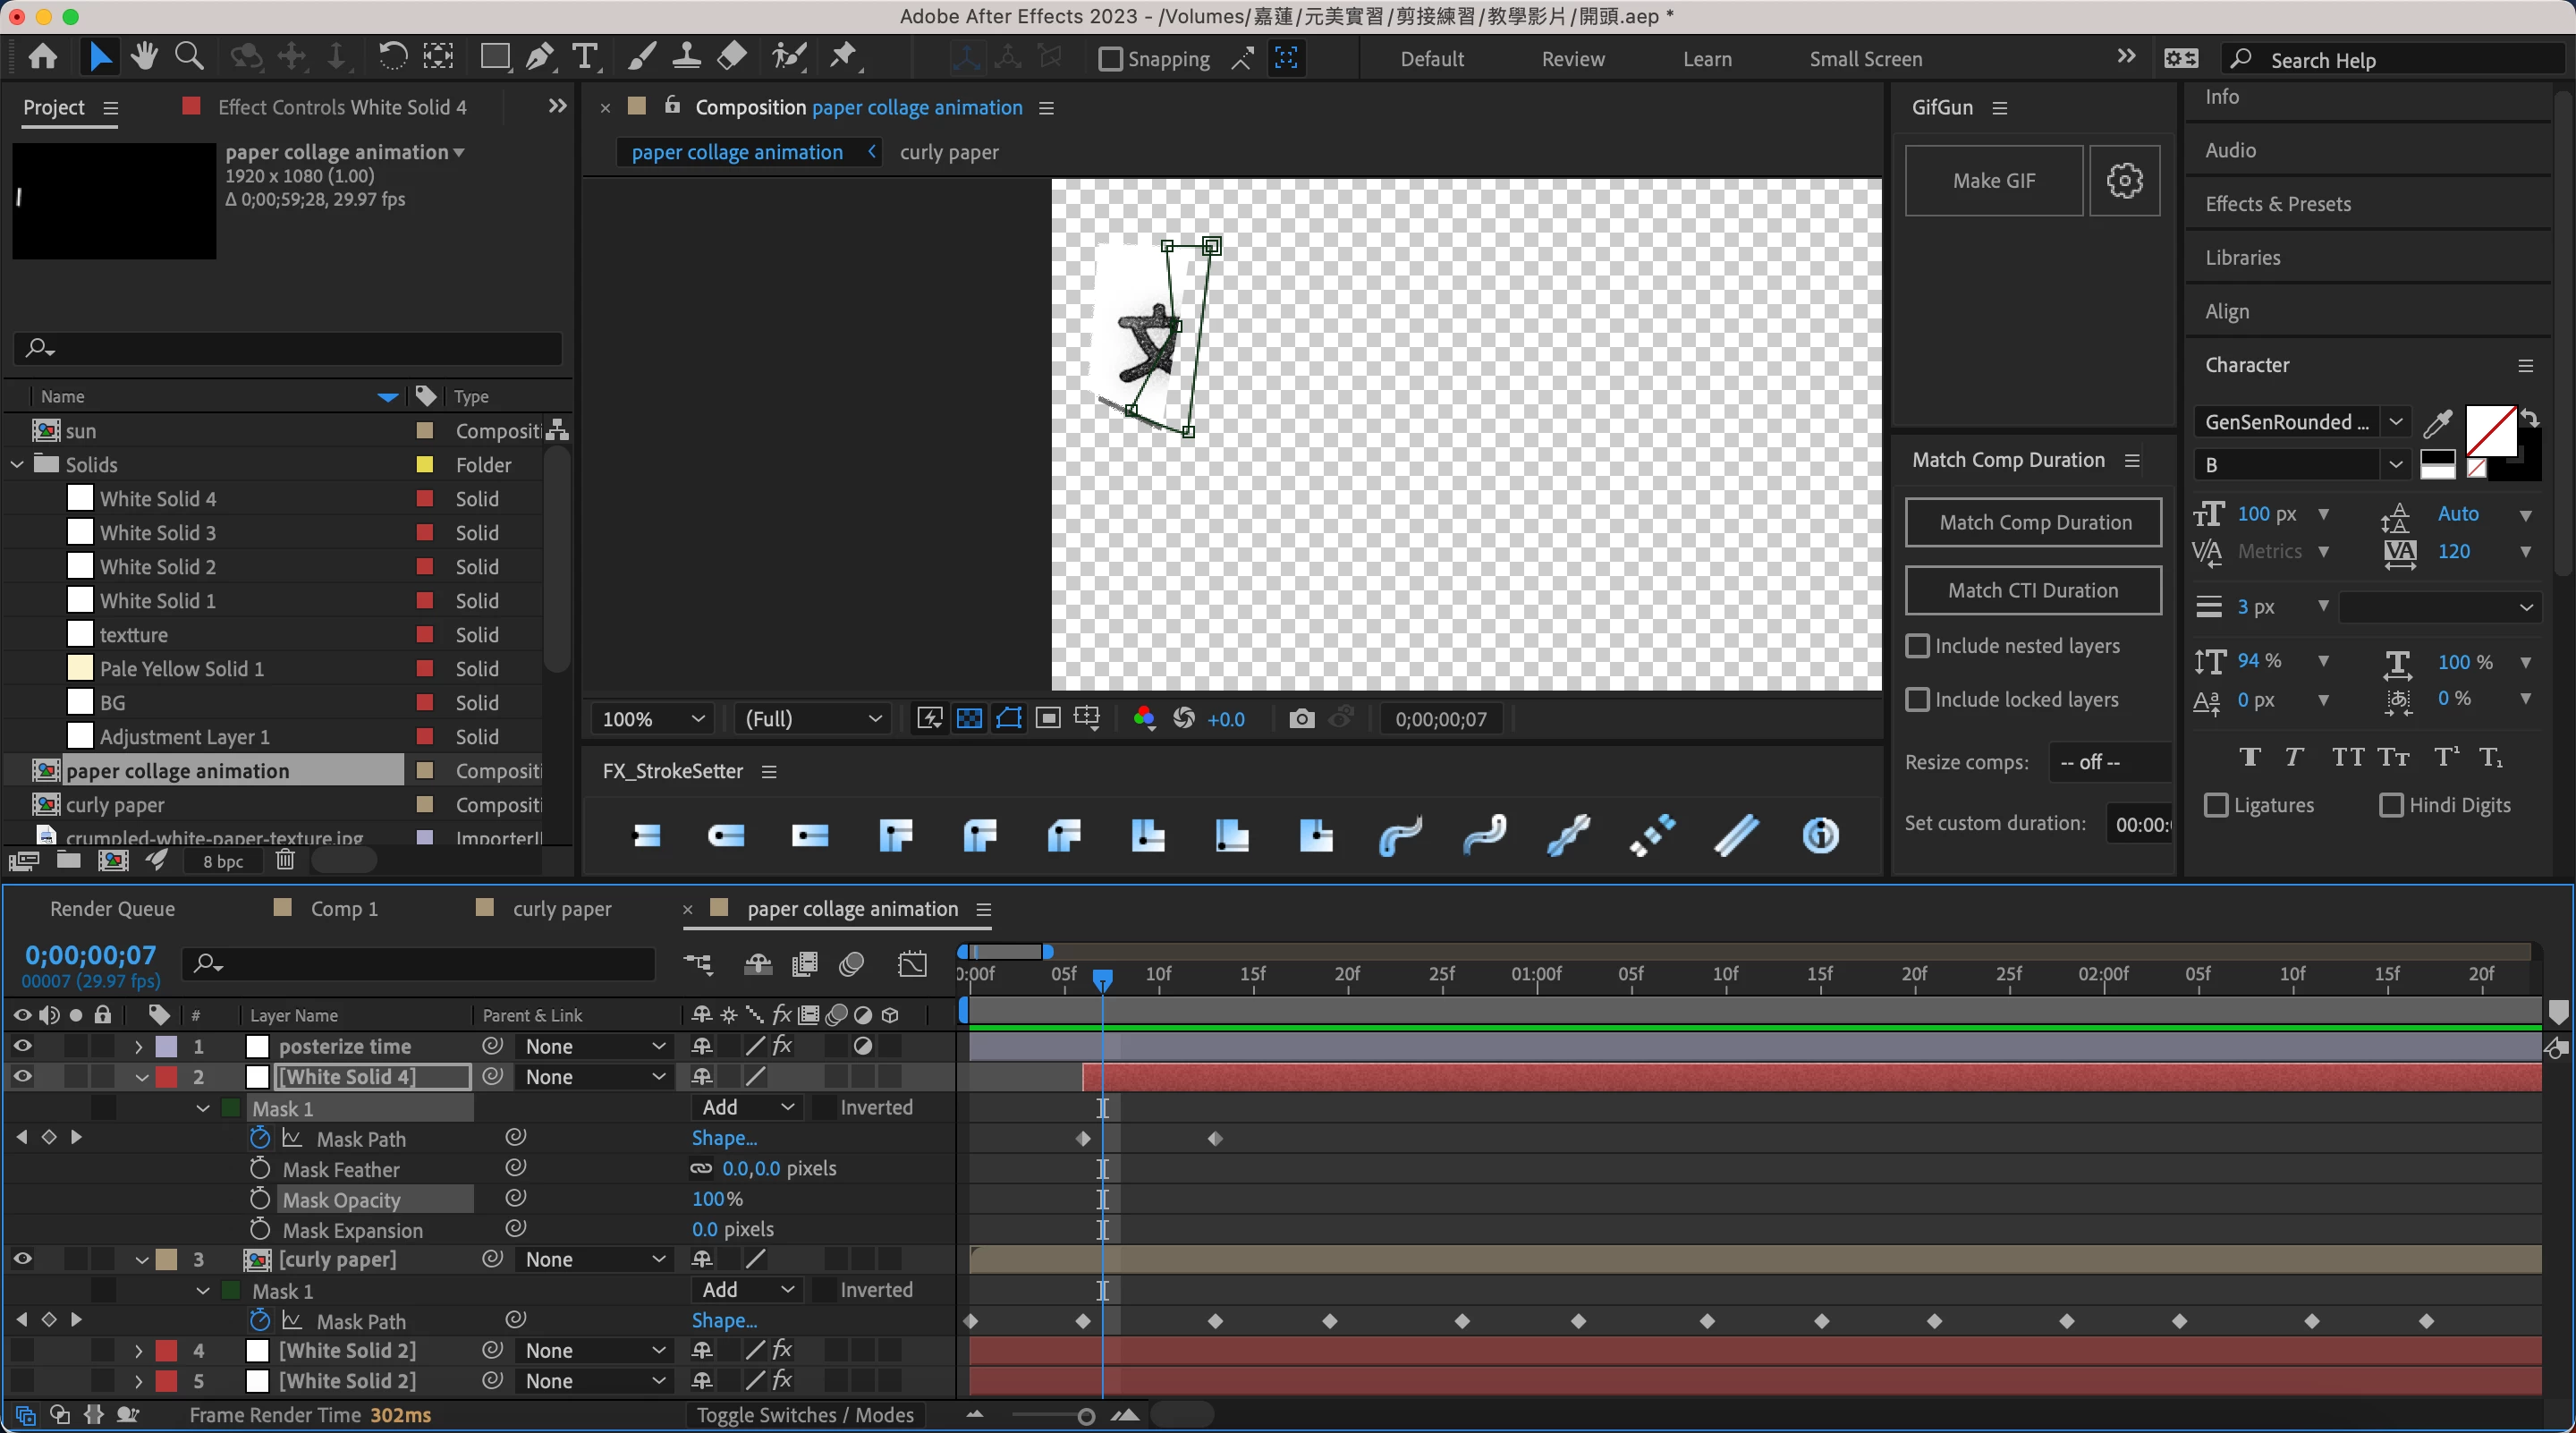2576x1433 pixels.
Task: Open the Effect Controls White Solid 4 tab
Action: click(x=342, y=107)
